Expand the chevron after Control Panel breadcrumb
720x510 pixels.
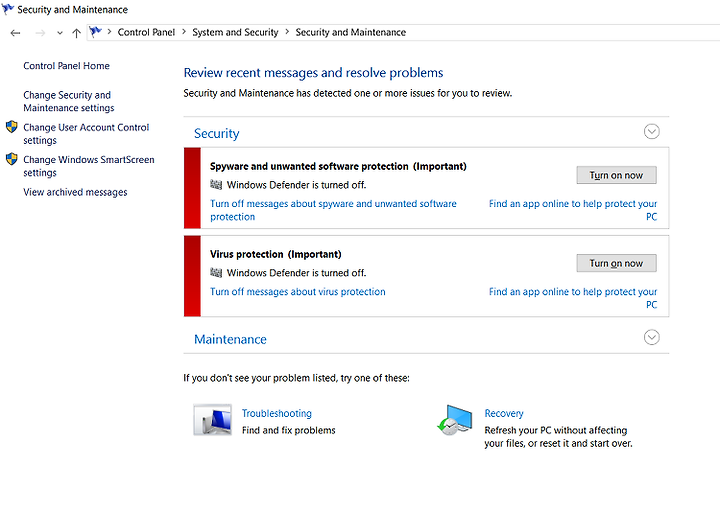point(184,32)
